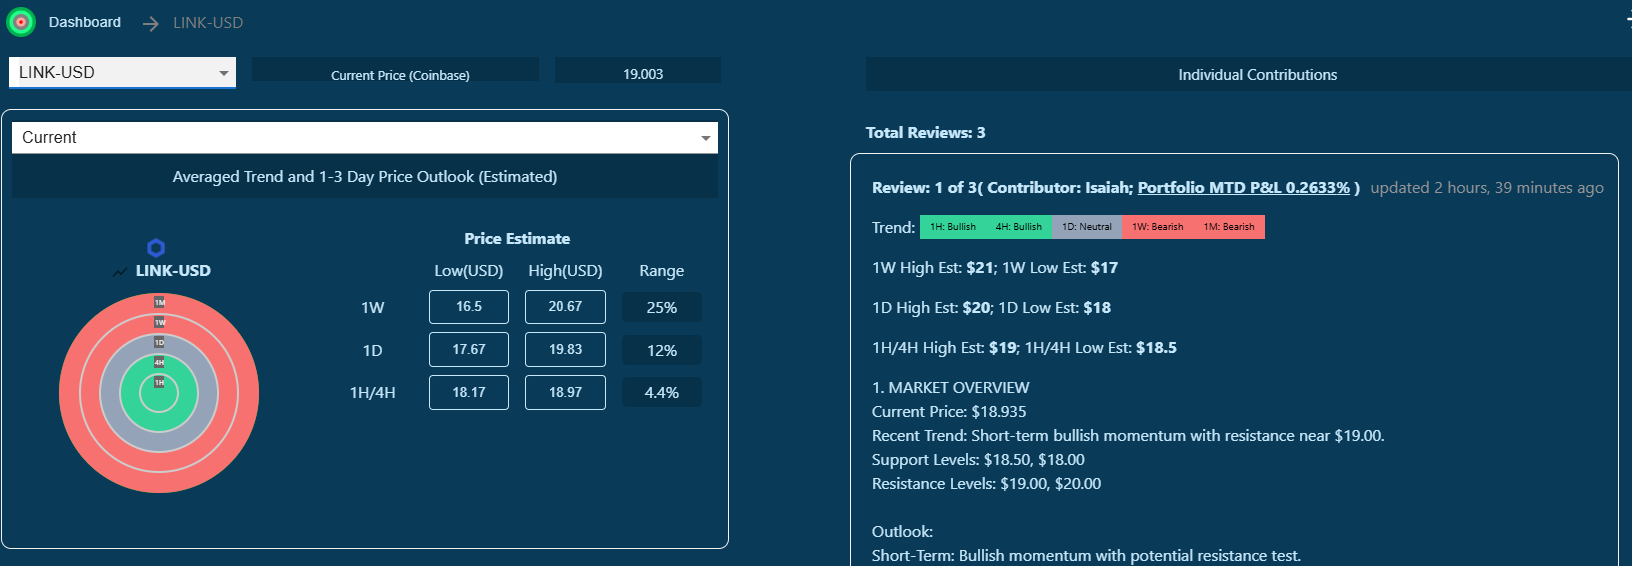Click the 1W High value 20.67
The width and height of the screenshot is (1632, 566).
[565, 307]
